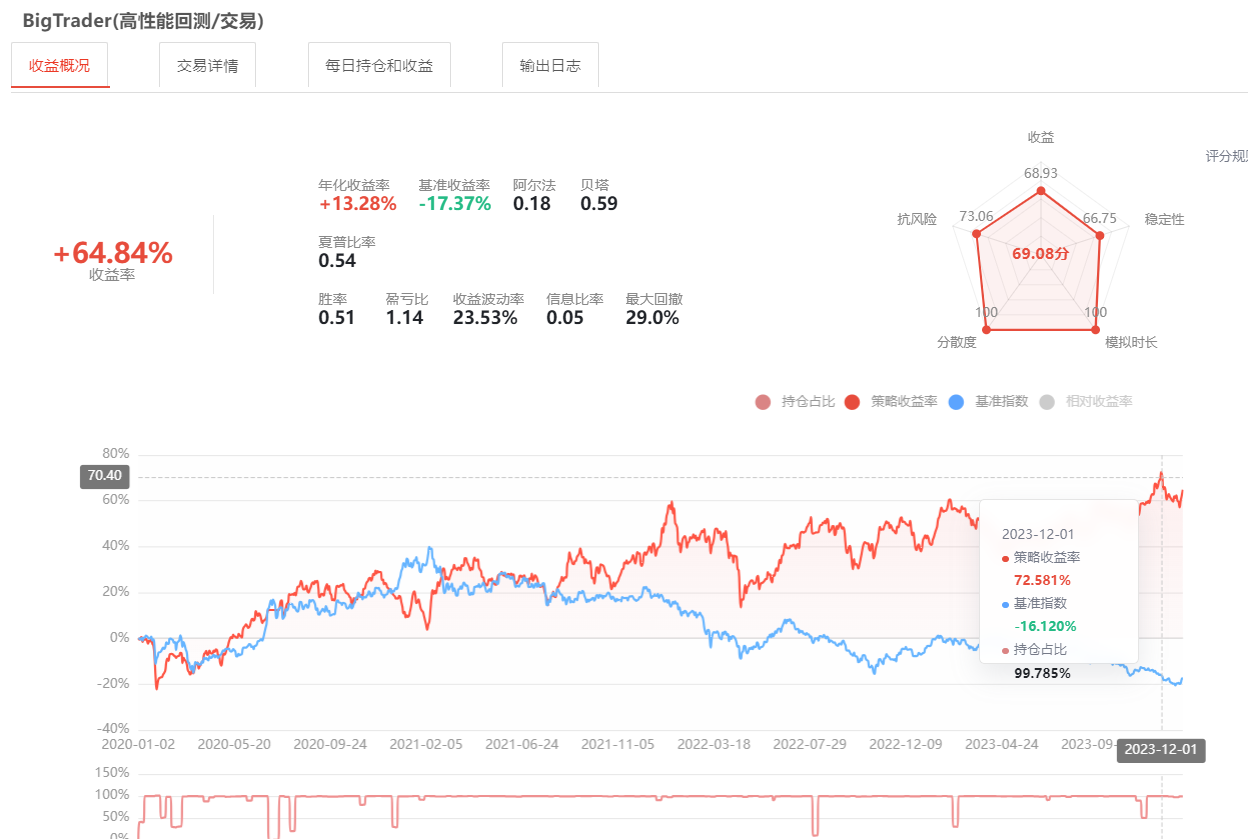Click the +64.84% total return figure
This screenshot has width=1248, height=839.
click(x=112, y=254)
